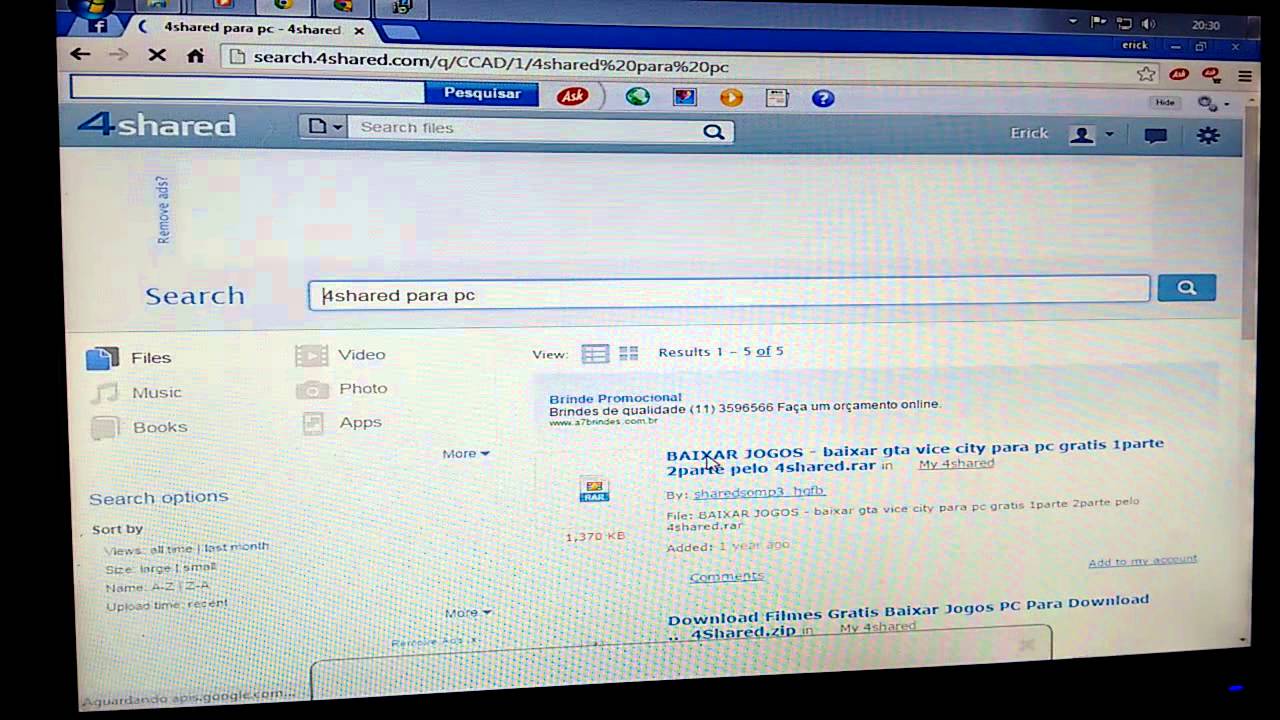Open the browser home page icon
The image size is (1280, 720).
point(196,56)
